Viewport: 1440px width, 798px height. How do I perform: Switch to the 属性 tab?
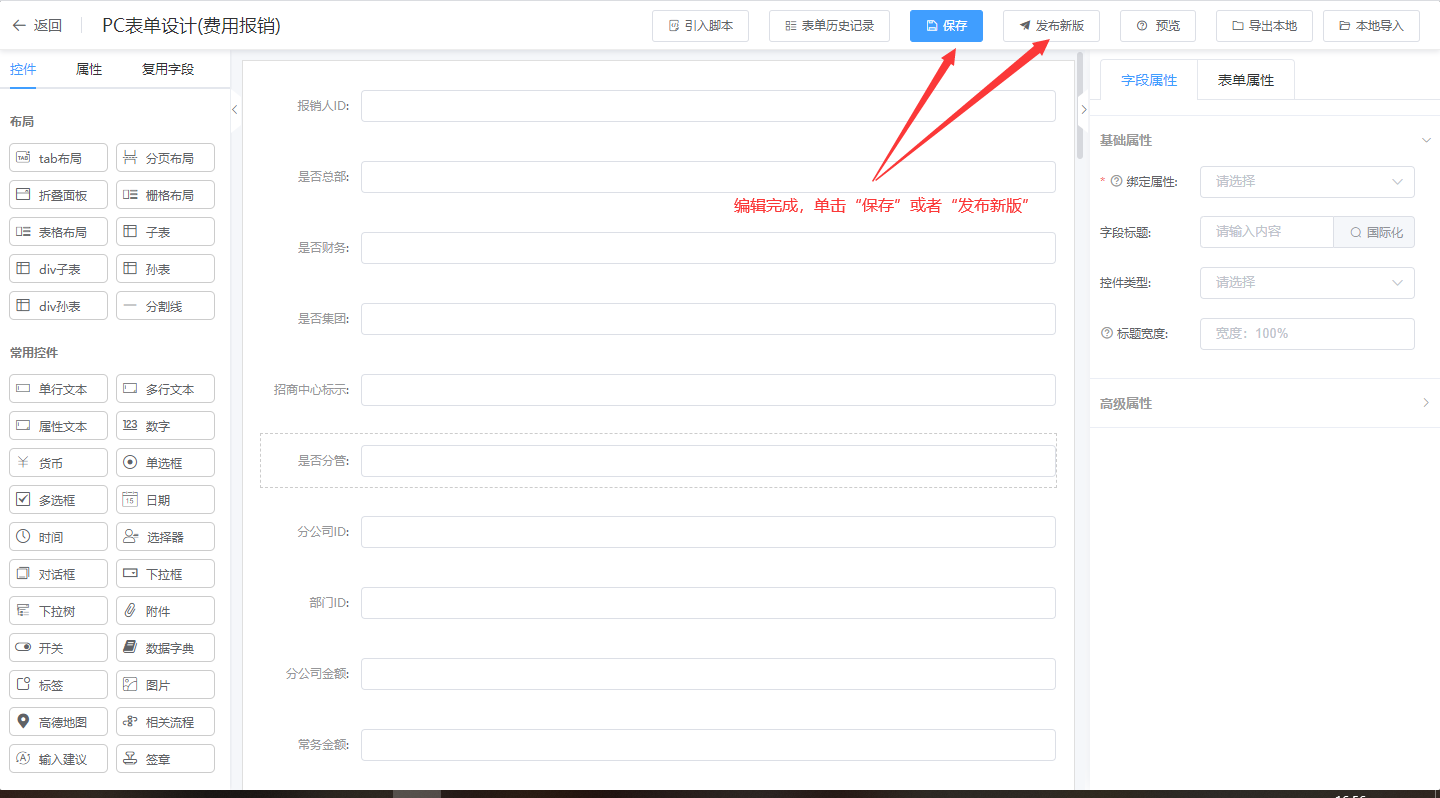89,70
